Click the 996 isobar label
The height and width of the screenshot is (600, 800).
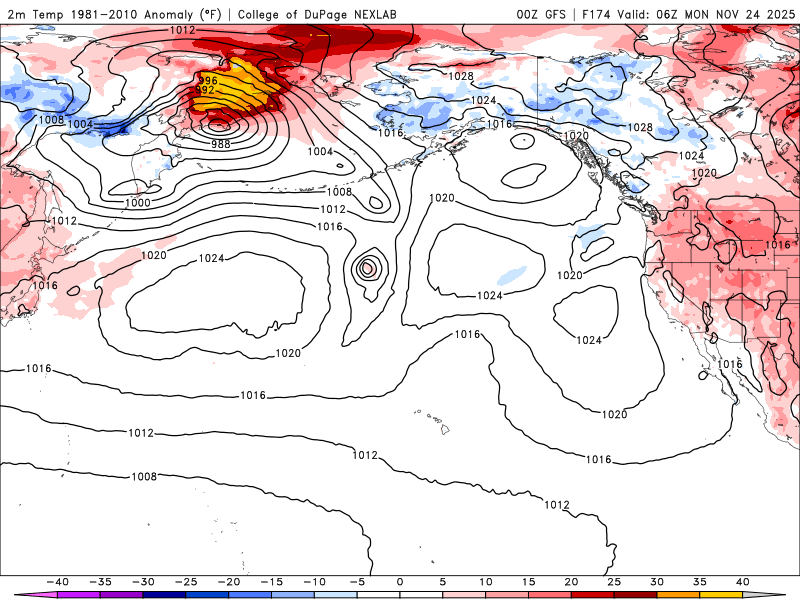point(208,81)
